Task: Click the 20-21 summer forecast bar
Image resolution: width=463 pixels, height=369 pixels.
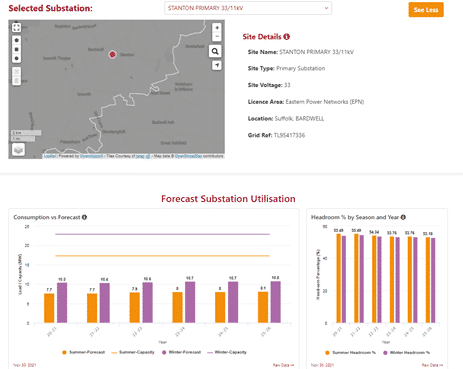Action: 49,308
